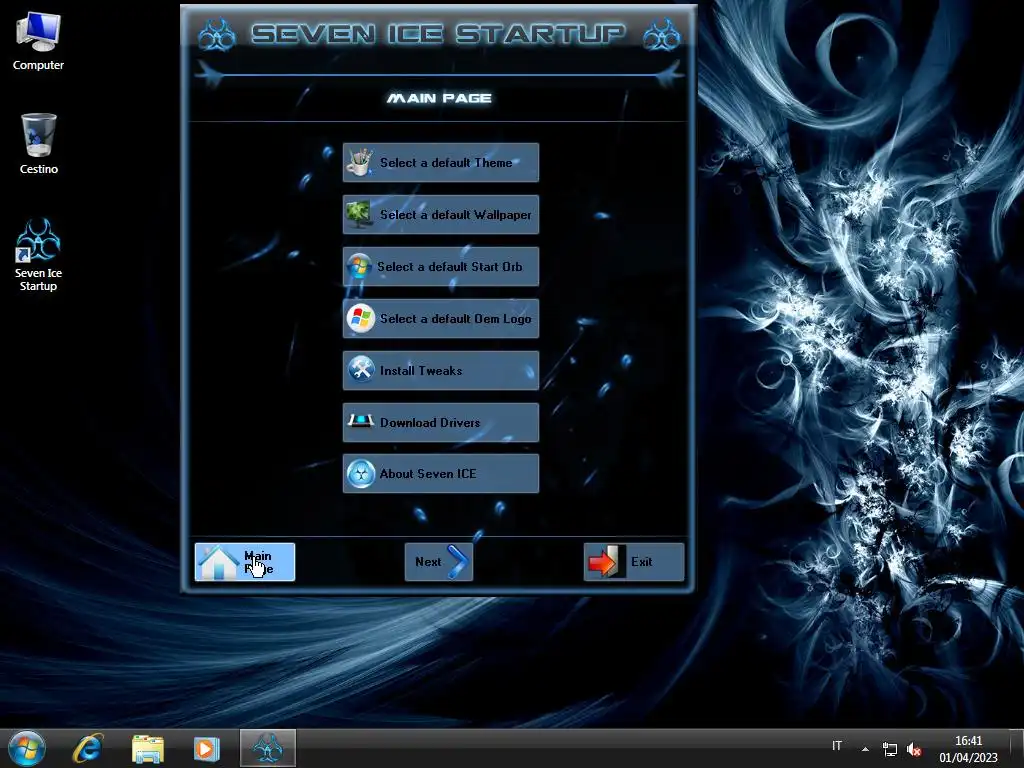Click the biohazard About icon
Image resolution: width=1024 pixels, height=768 pixels.
click(x=360, y=473)
